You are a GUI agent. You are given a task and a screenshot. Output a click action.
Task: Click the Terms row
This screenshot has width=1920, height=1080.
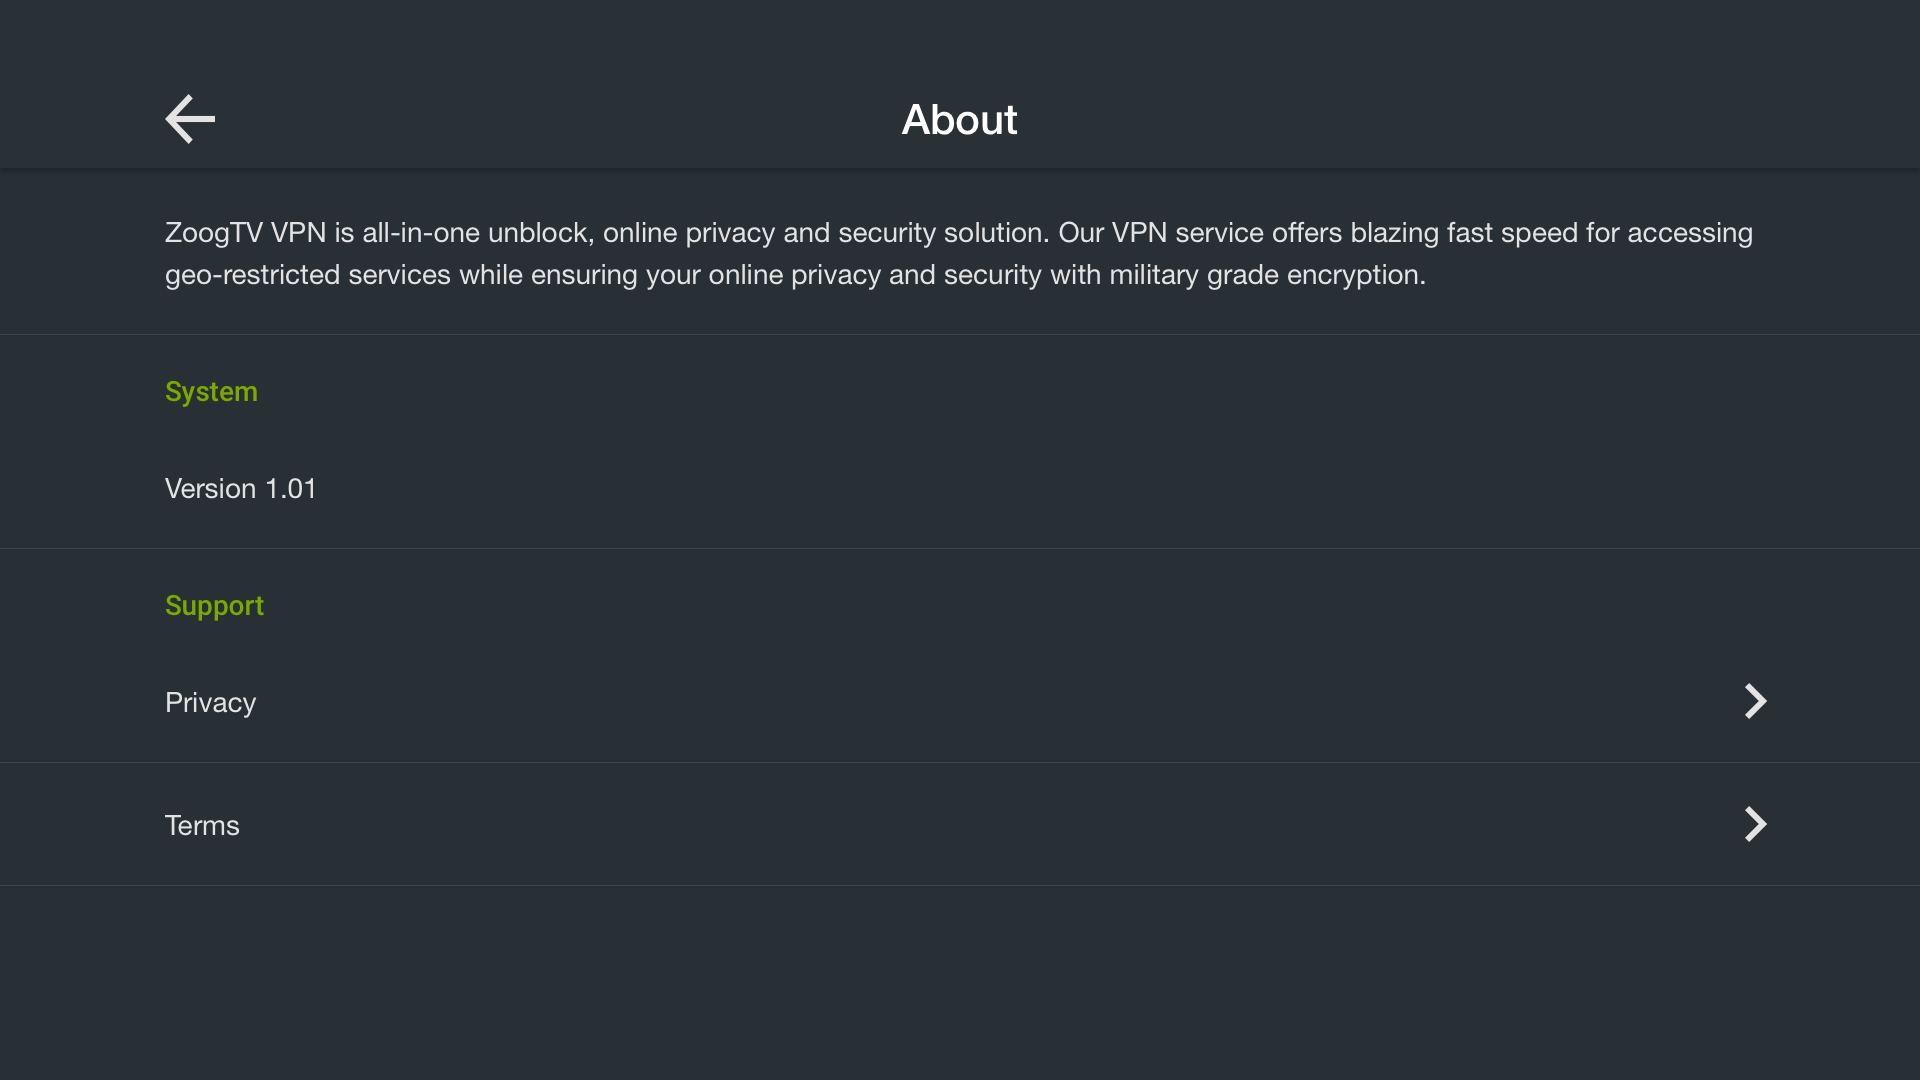202,825
